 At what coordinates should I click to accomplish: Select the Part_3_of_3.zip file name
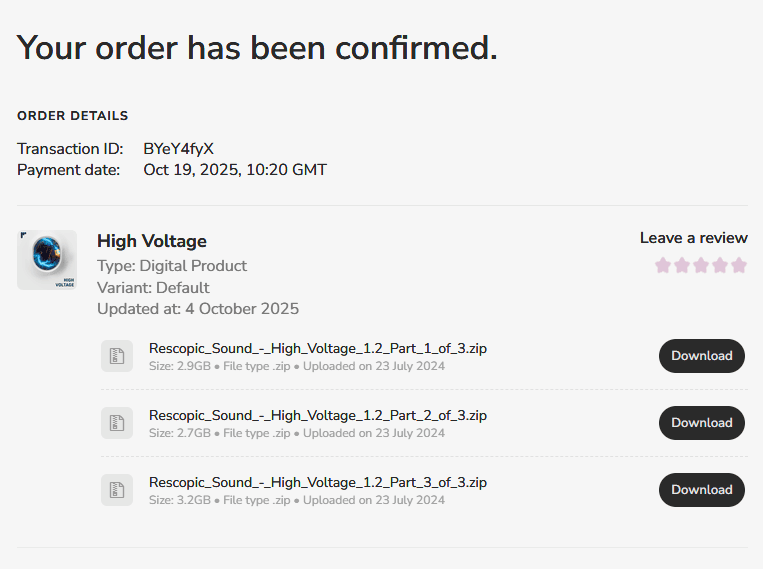[x=318, y=482]
